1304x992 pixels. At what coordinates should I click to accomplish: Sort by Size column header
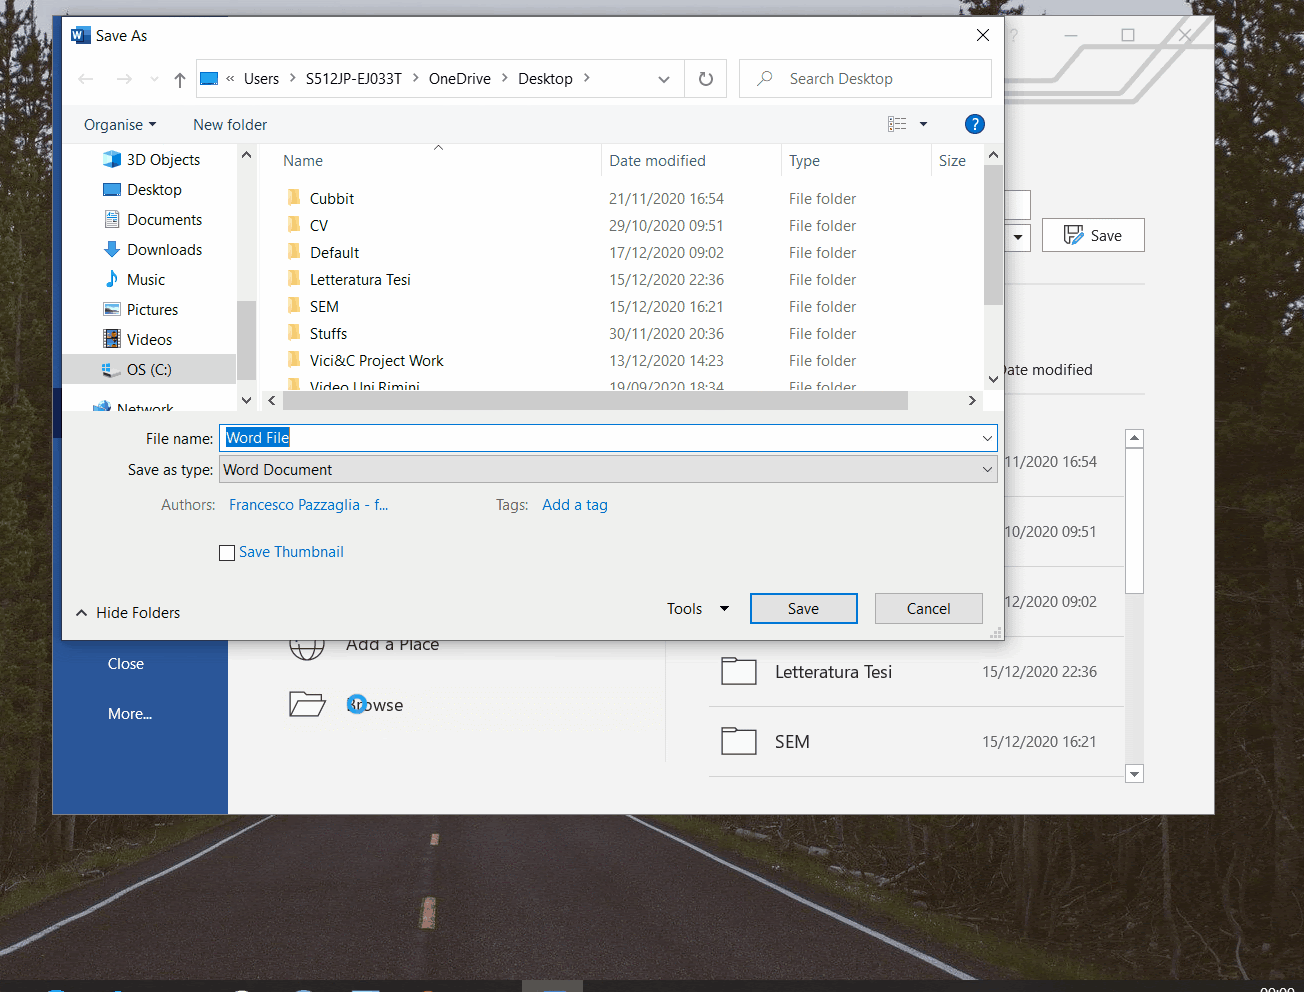[x=952, y=161]
